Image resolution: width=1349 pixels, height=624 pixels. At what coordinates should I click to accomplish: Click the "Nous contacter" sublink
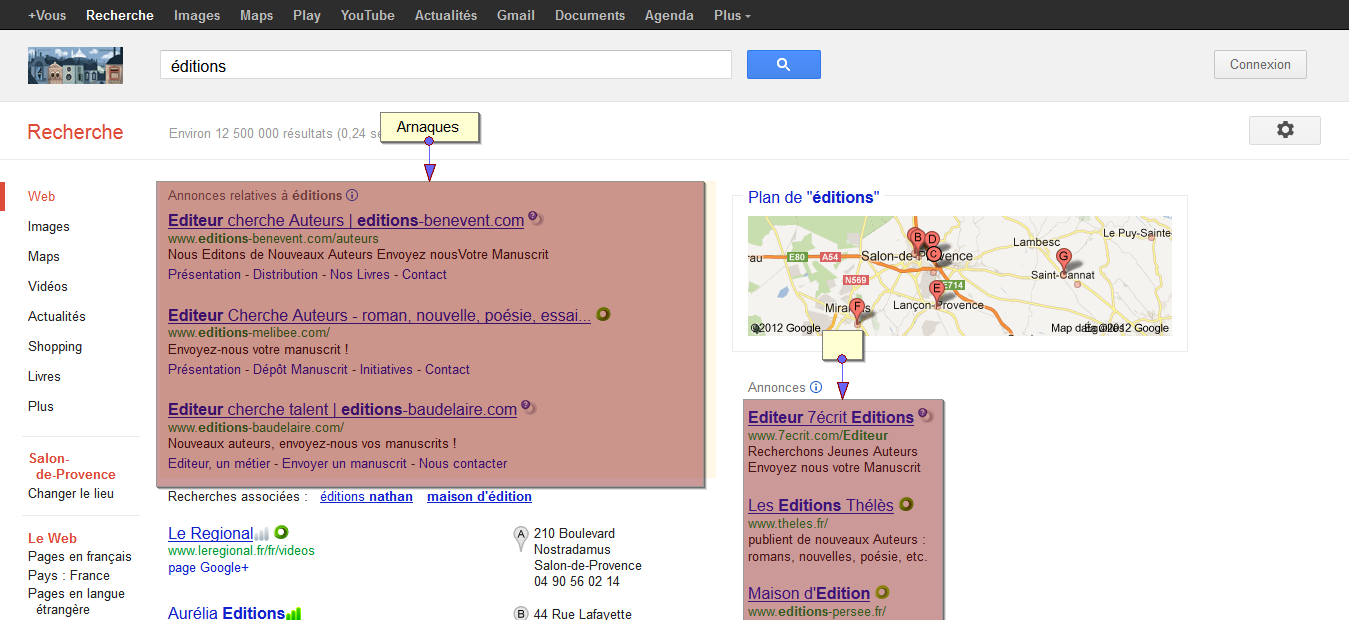click(x=463, y=464)
